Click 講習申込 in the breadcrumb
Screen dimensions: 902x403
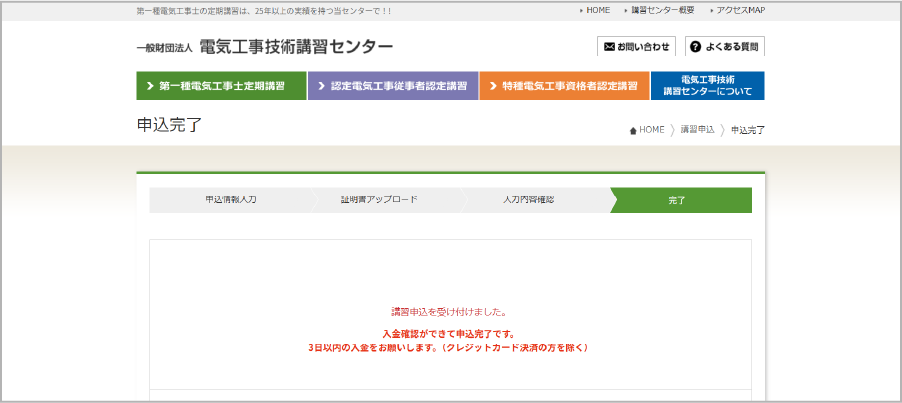tap(697, 130)
